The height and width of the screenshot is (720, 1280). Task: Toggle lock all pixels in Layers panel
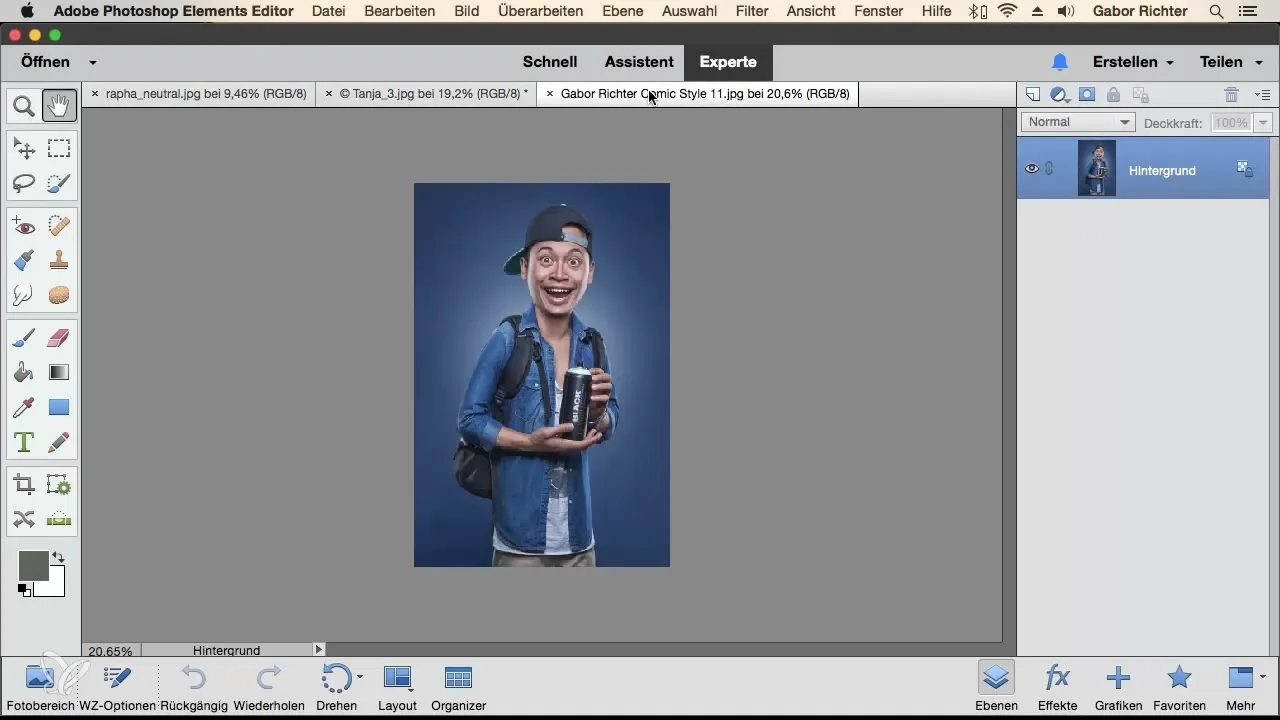click(x=1113, y=95)
